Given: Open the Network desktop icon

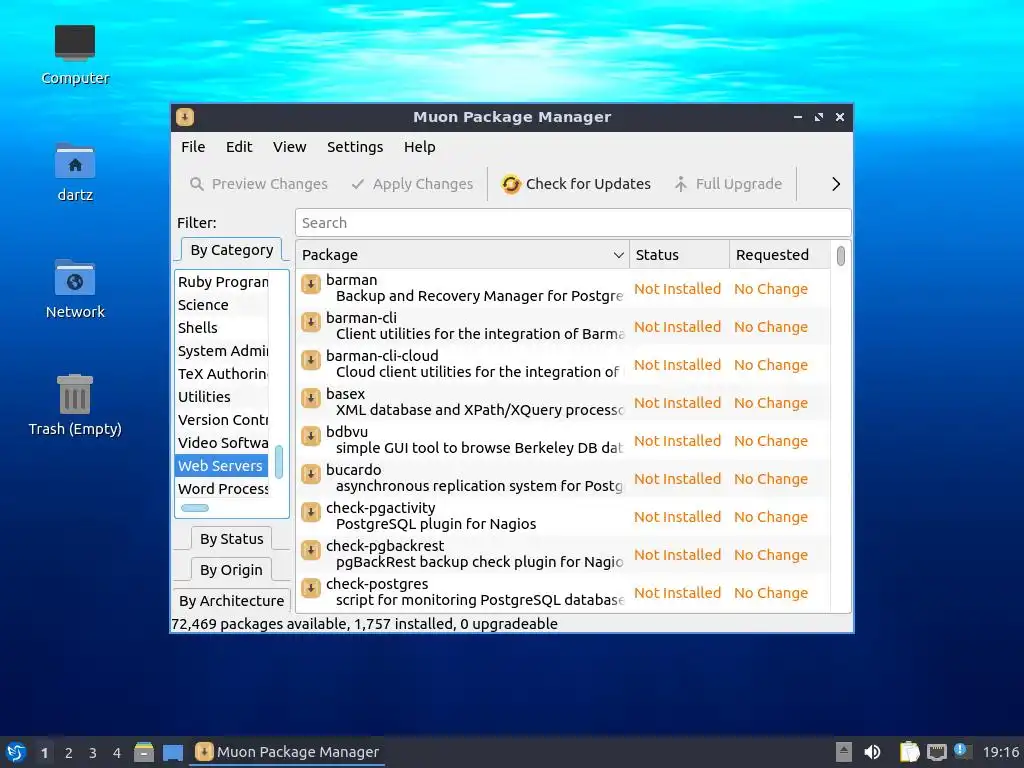Looking at the screenshot, I should tap(74, 289).
